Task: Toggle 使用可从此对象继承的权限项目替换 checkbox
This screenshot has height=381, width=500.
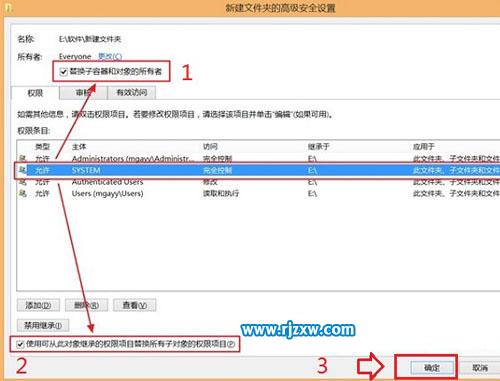Action: [20, 344]
